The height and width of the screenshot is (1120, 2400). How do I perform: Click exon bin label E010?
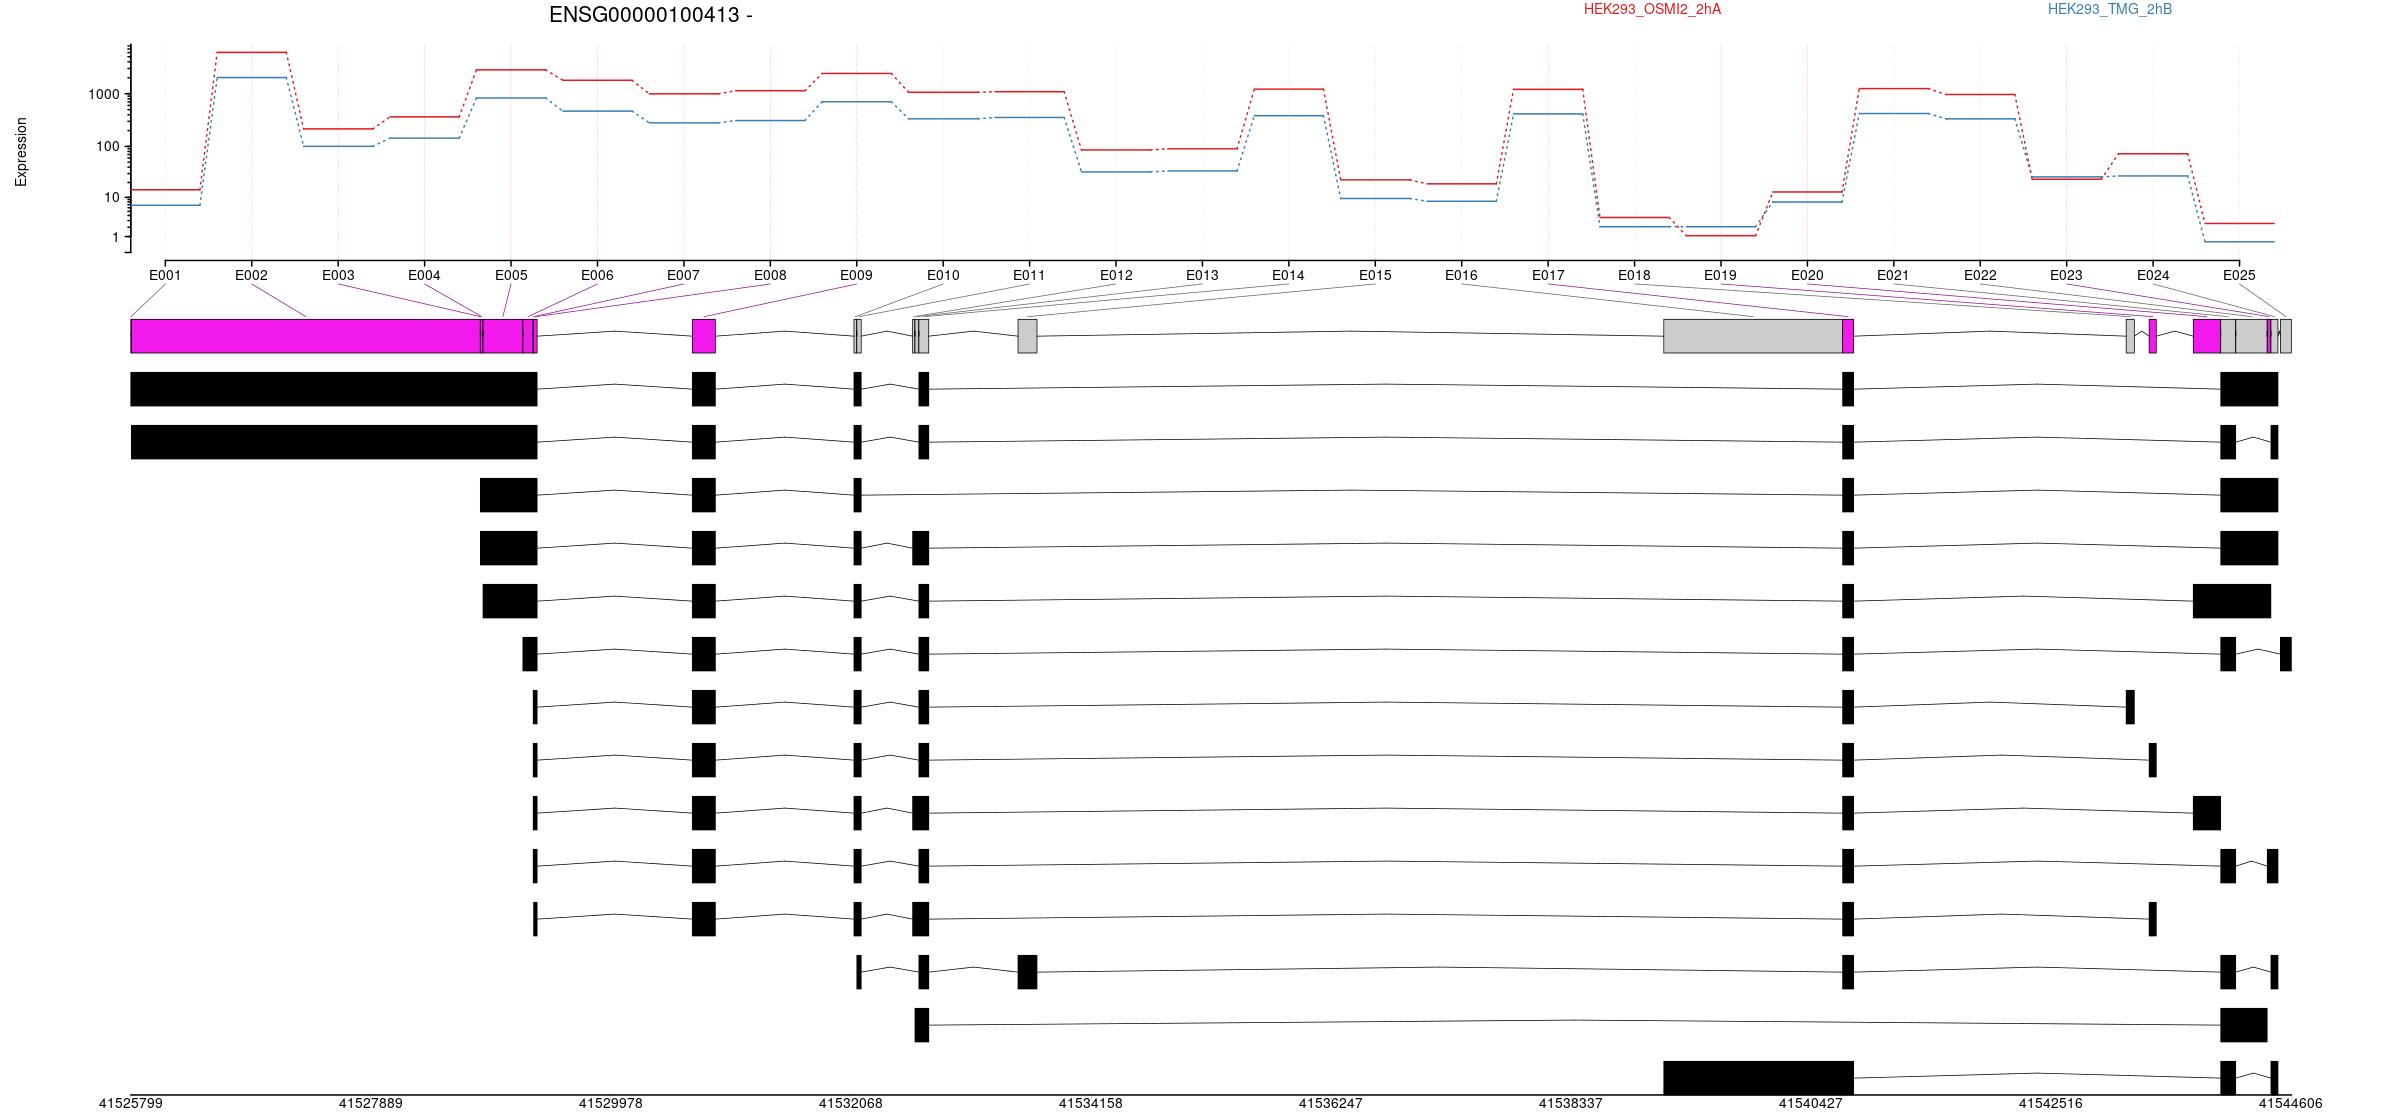(943, 275)
